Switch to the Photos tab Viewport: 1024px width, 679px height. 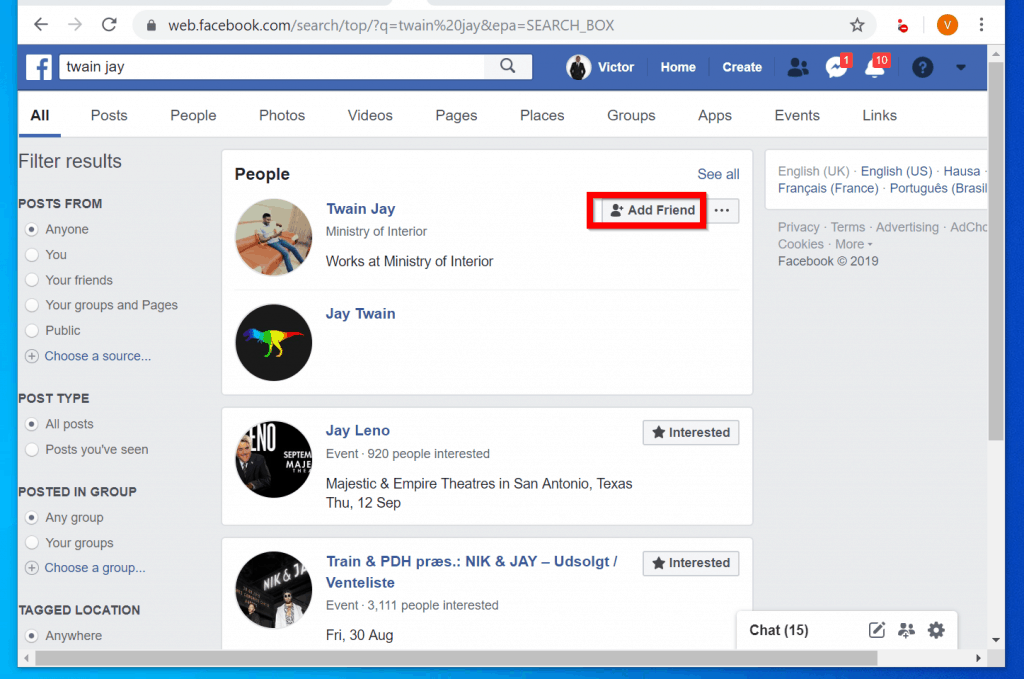[x=282, y=116]
